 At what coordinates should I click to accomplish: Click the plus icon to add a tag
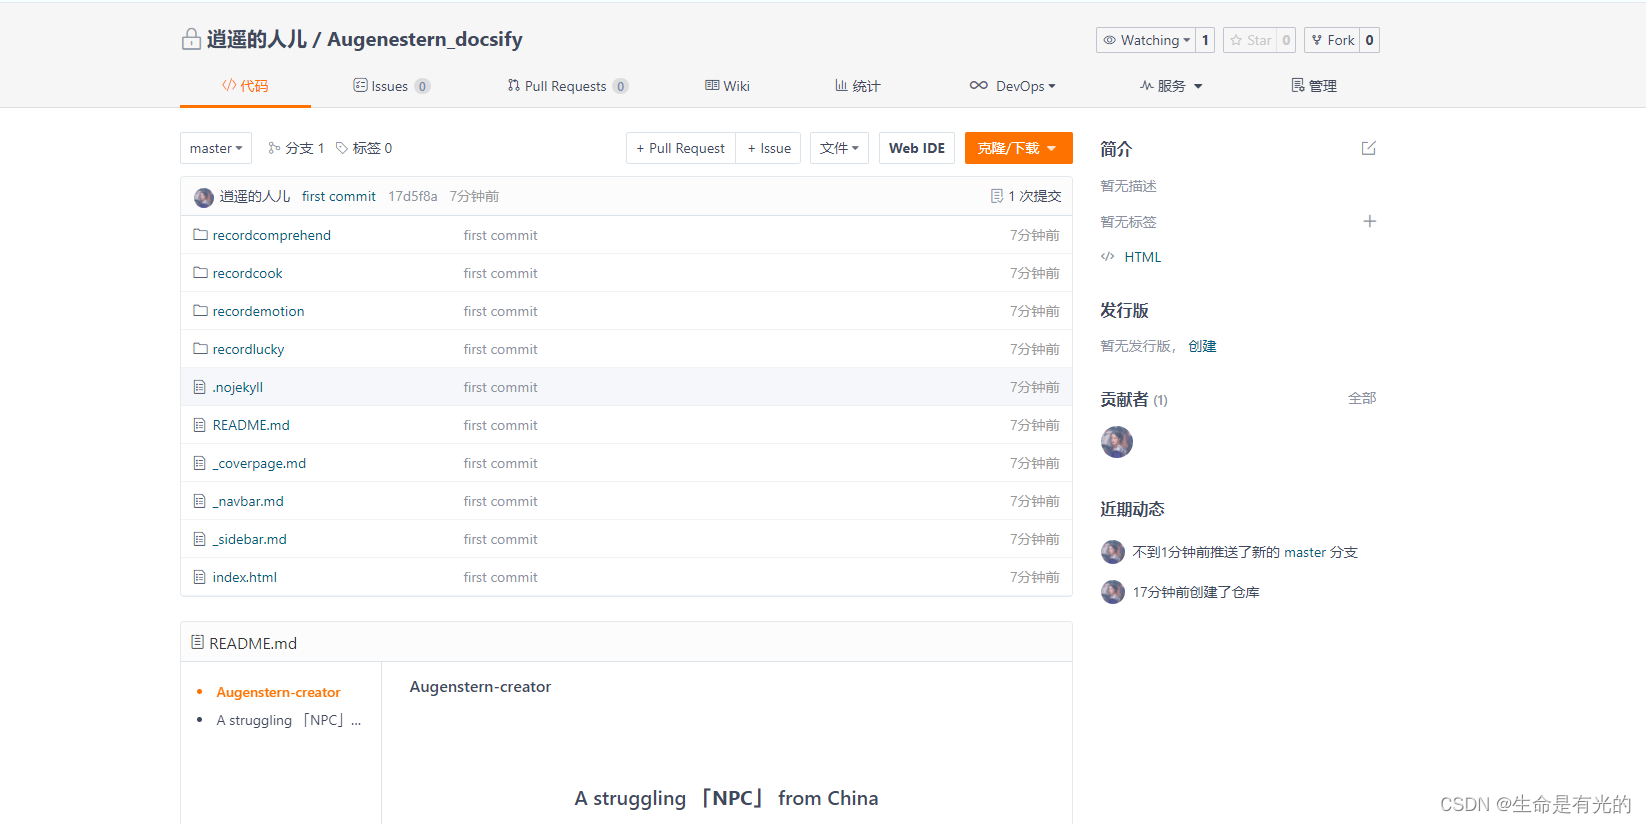pos(1370,221)
